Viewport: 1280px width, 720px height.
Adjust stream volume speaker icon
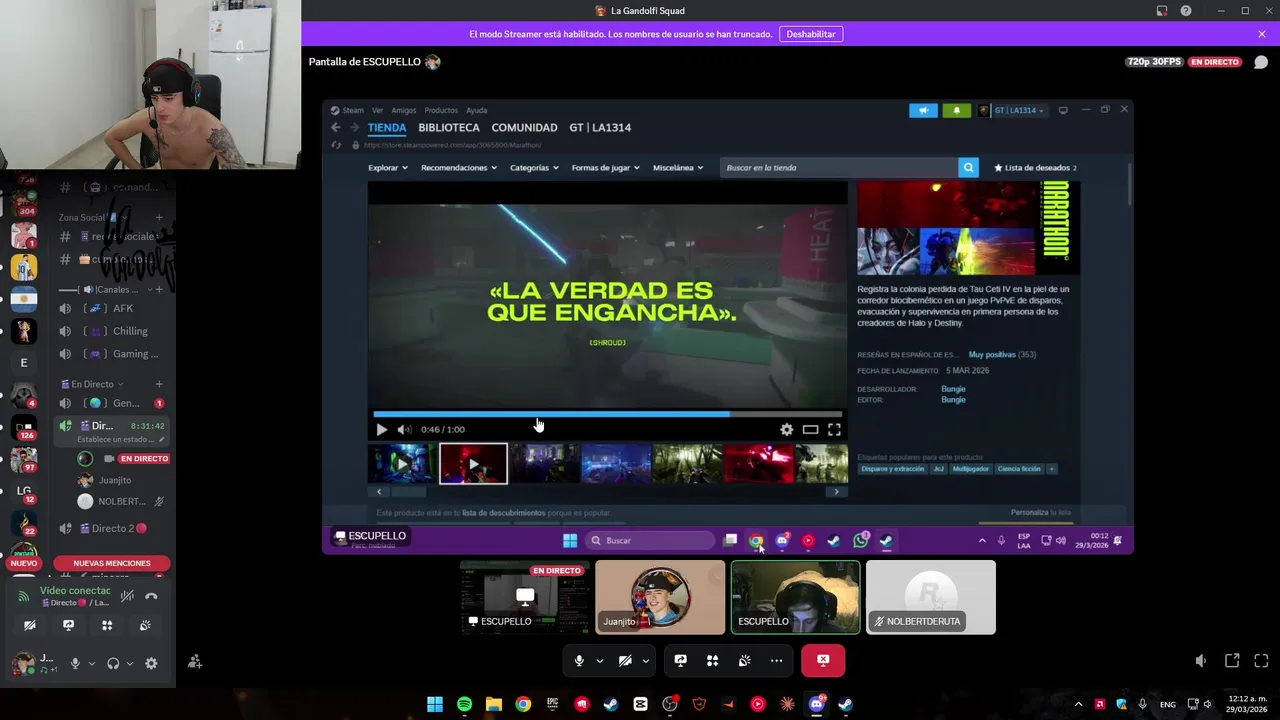1201,661
